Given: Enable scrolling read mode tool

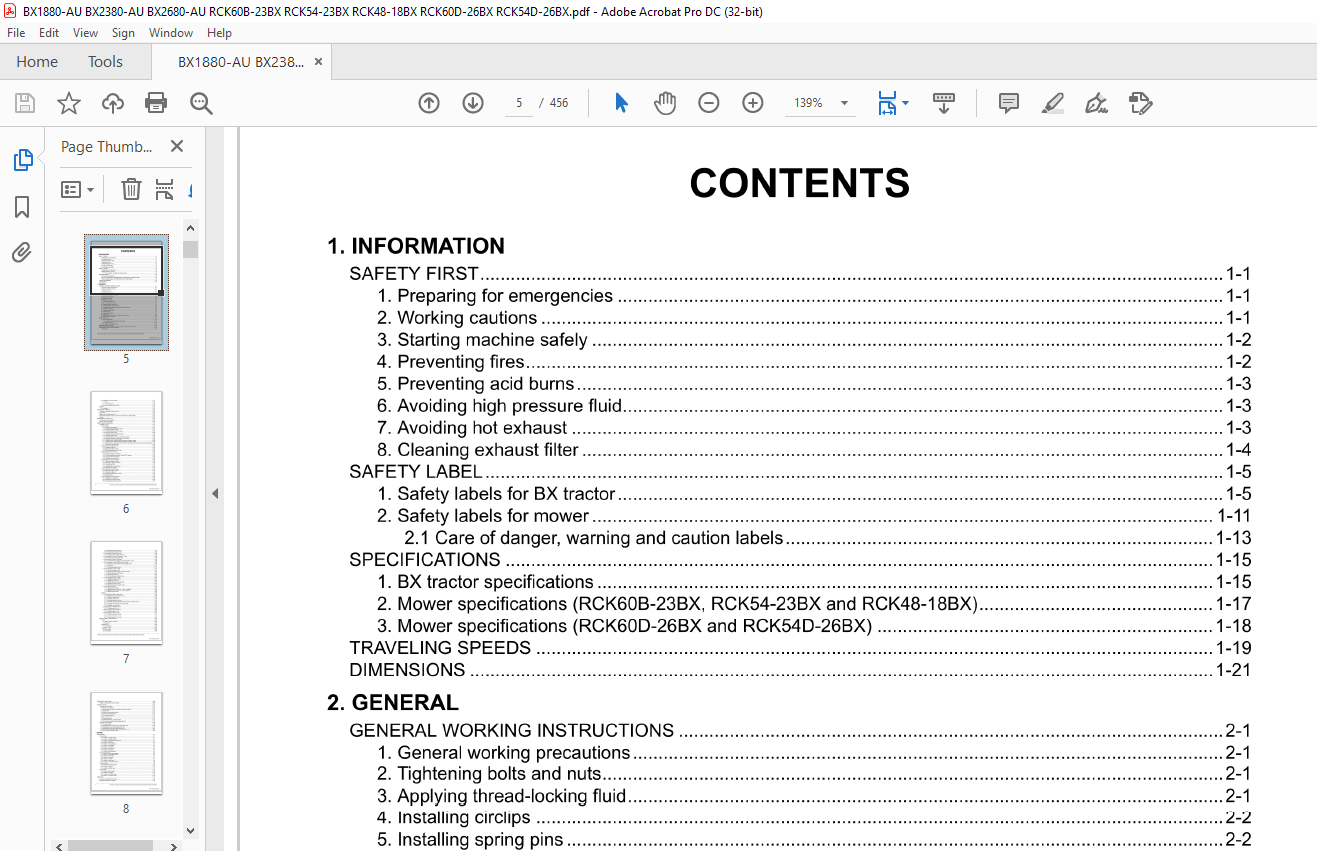Looking at the screenshot, I should [944, 103].
